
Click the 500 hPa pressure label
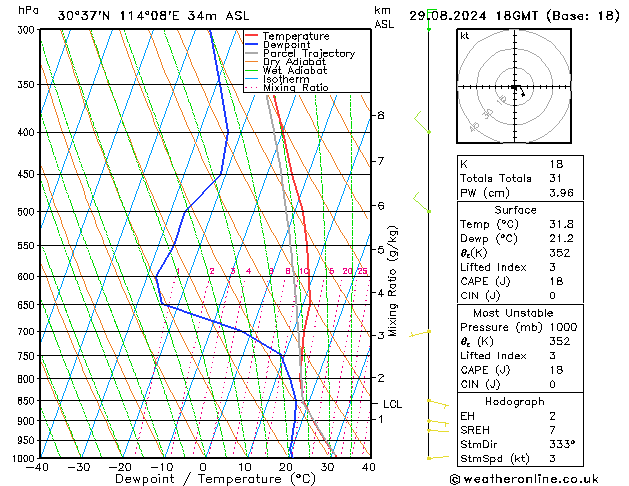[x=28, y=212]
